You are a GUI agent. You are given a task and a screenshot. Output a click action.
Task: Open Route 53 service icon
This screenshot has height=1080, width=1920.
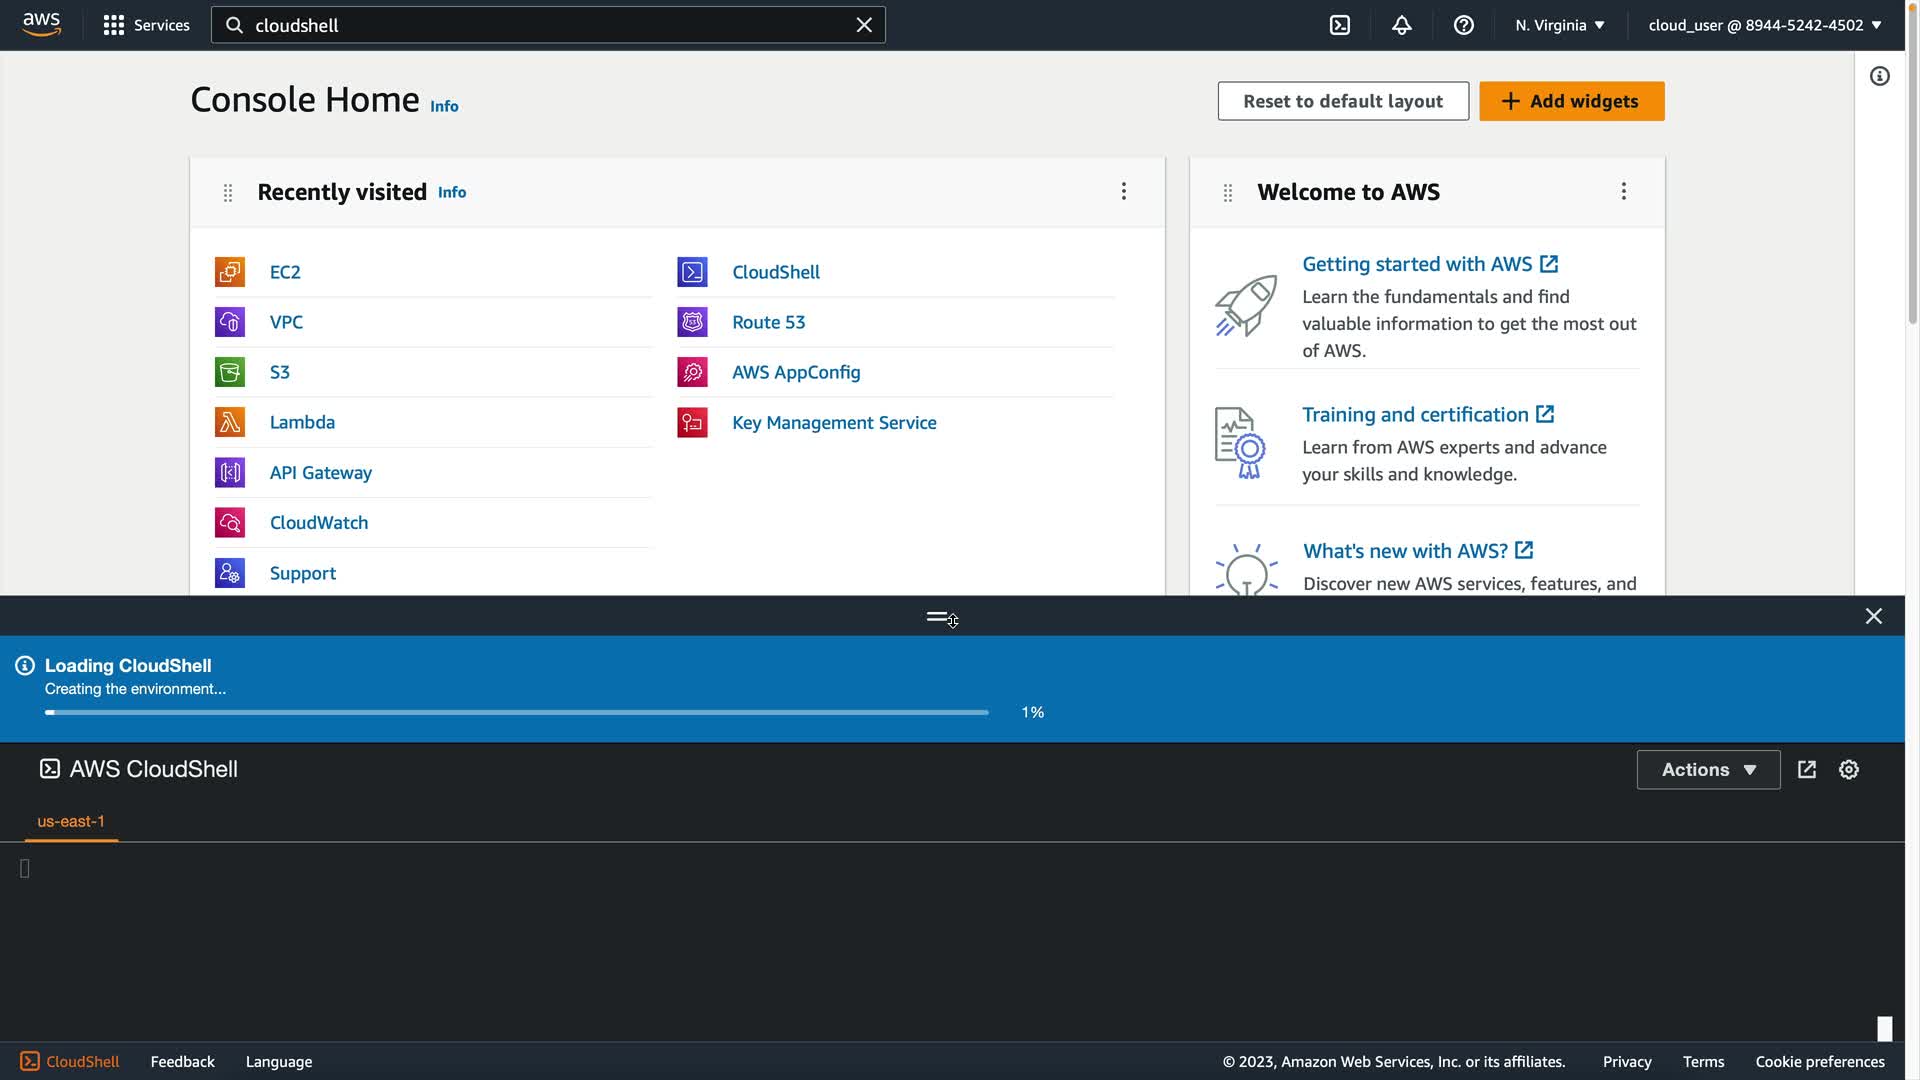pyautogui.click(x=692, y=322)
